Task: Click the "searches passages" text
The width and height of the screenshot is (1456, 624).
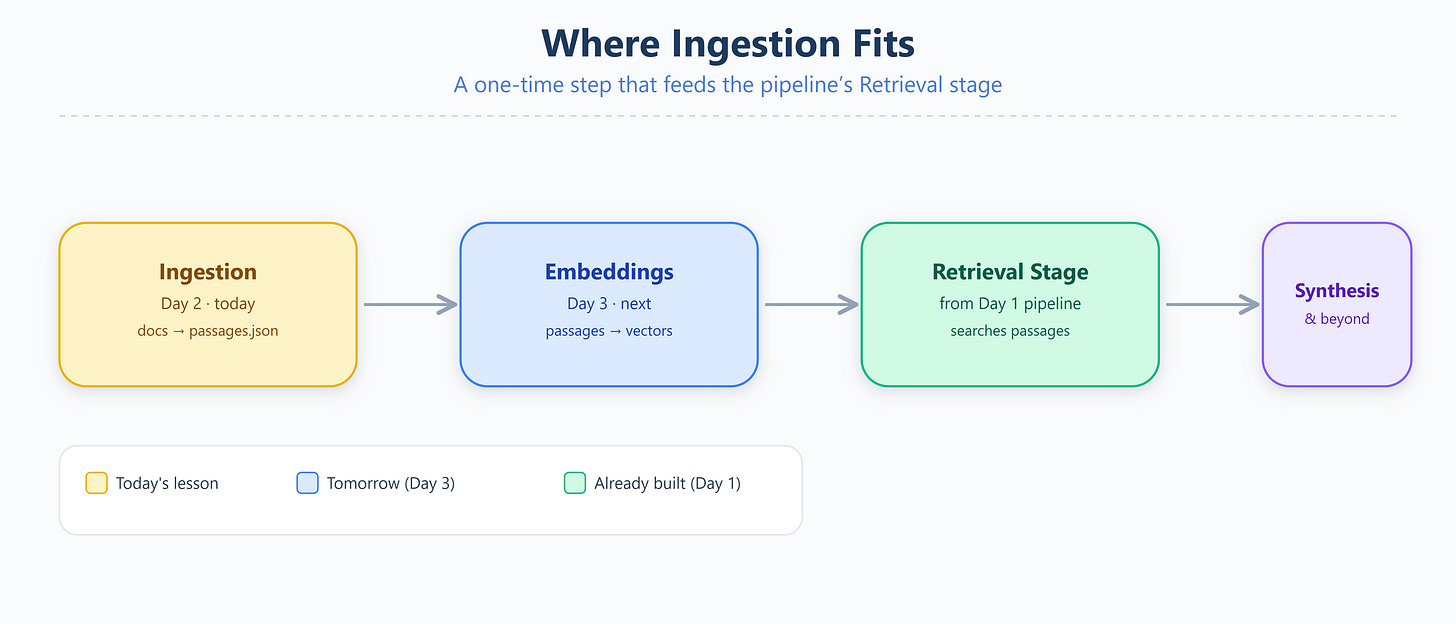Action: coord(1010,330)
